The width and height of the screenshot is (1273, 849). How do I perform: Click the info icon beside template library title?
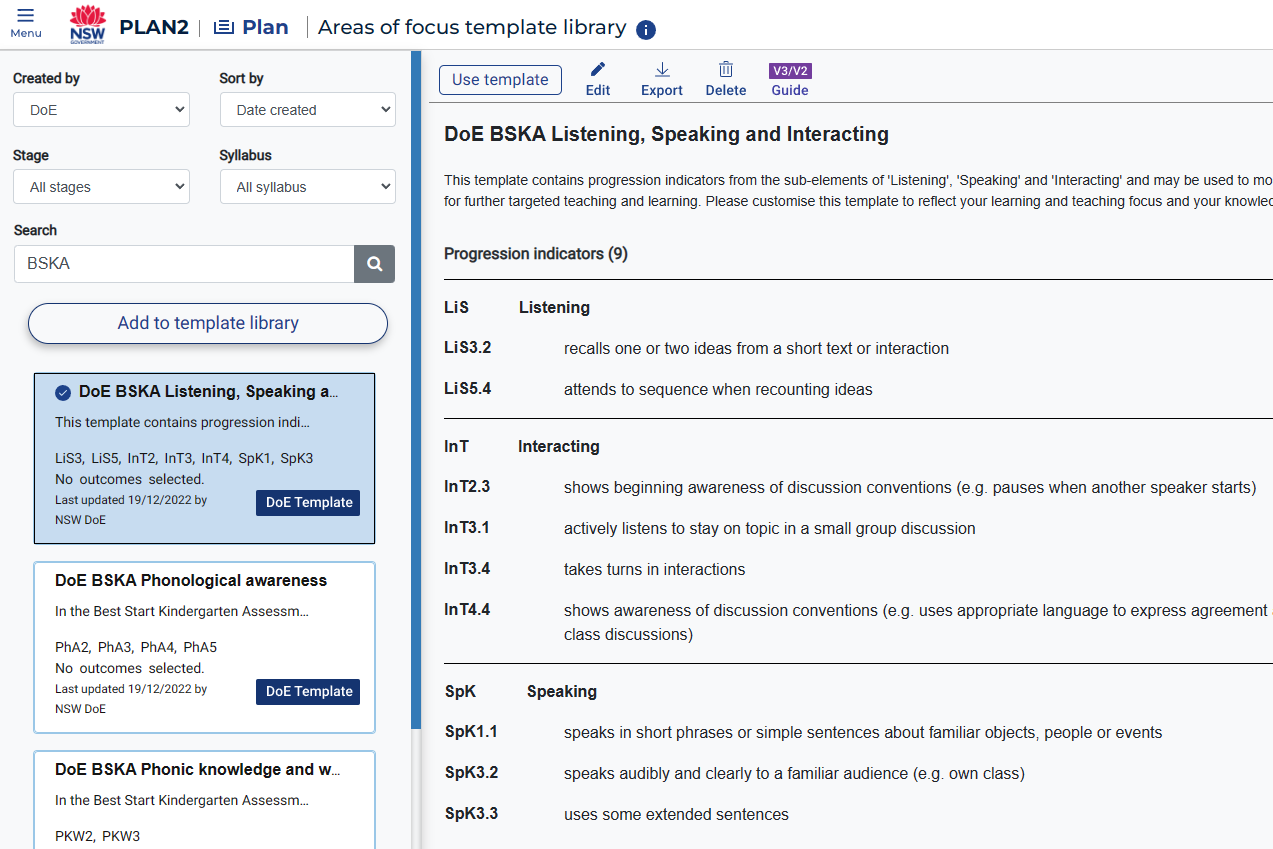click(646, 30)
